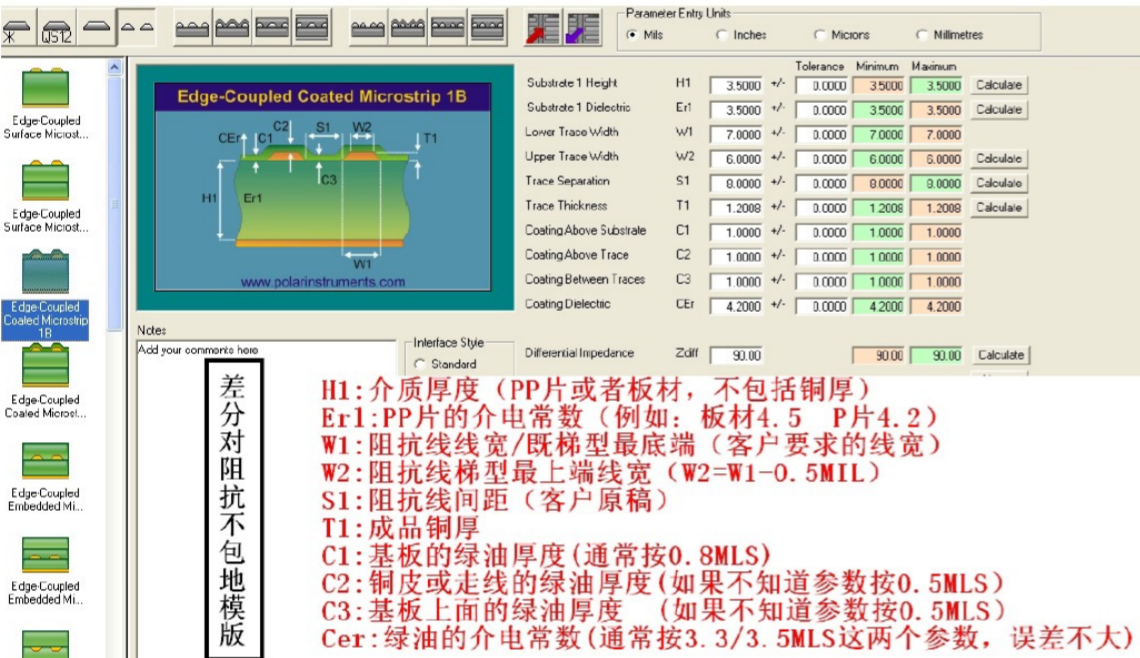Select single-substrate Edge-Coupled Surface Microstrip structure
1140x658 pixels.
[x=45, y=103]
